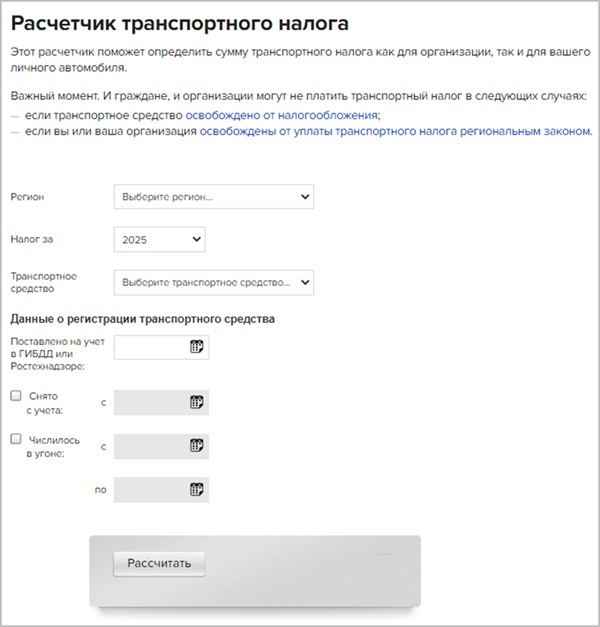Click the GIBDD registration date input field
Viewport: 600px width, 627px height.
point(150,347)
